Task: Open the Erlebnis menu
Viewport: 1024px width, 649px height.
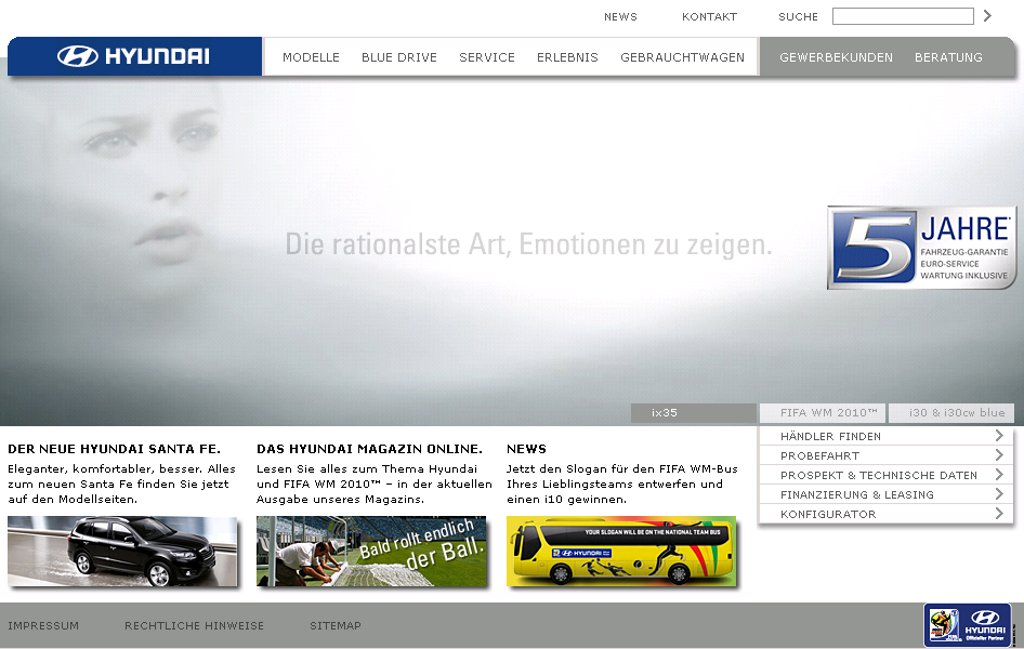Action: [568, 57]
